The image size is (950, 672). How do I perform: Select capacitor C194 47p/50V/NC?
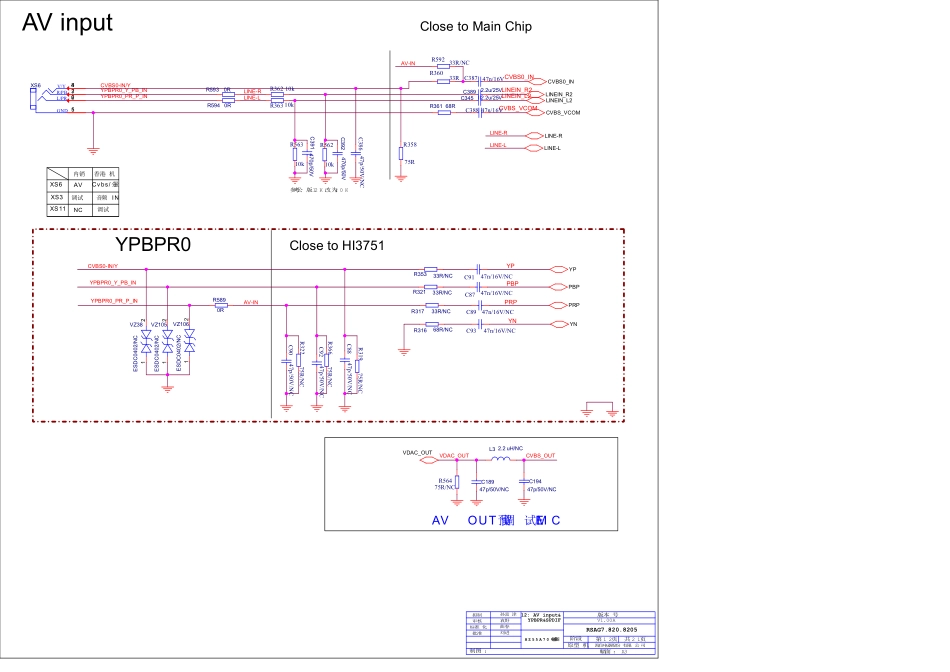click(524, 482)
